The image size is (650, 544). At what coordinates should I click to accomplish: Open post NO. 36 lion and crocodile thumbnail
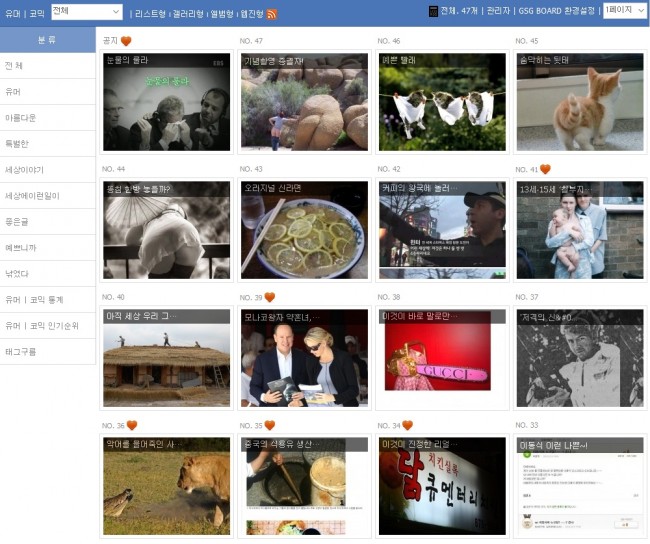tap(166, 486)
